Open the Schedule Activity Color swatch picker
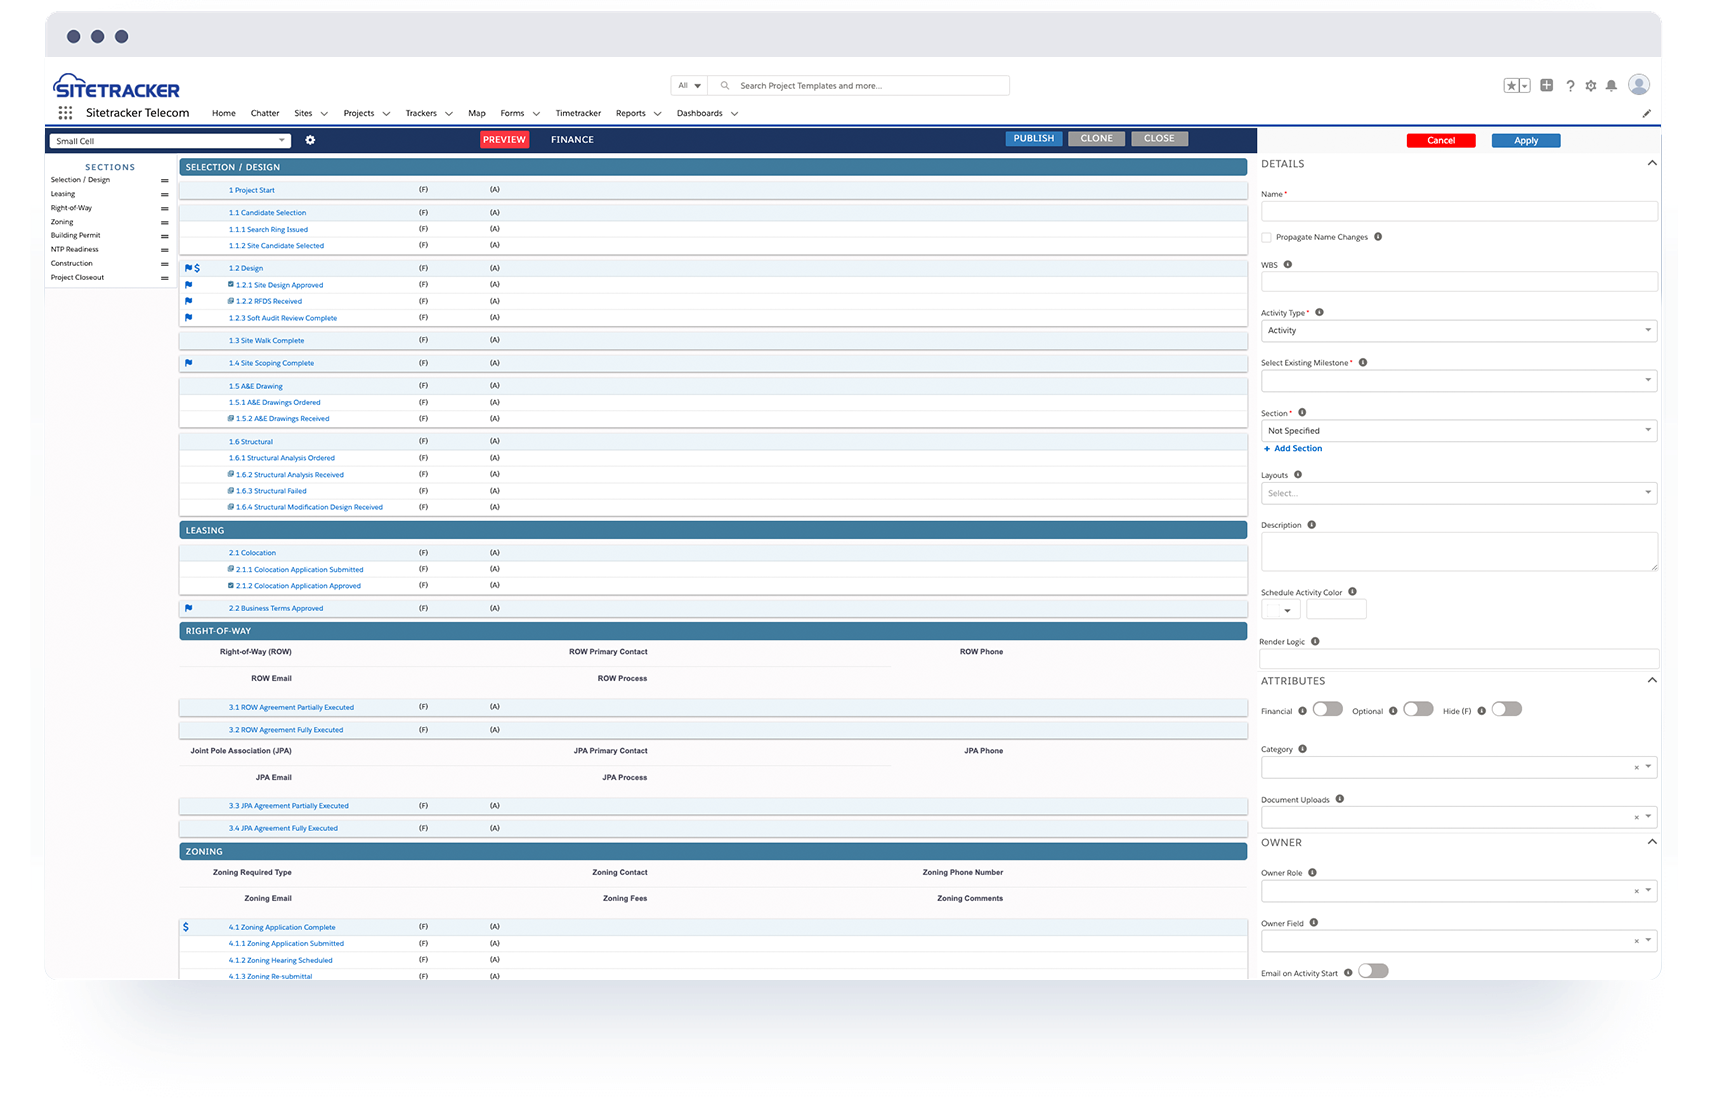This screenshot has width=1719, height=1102. (x=1280, y=610)
